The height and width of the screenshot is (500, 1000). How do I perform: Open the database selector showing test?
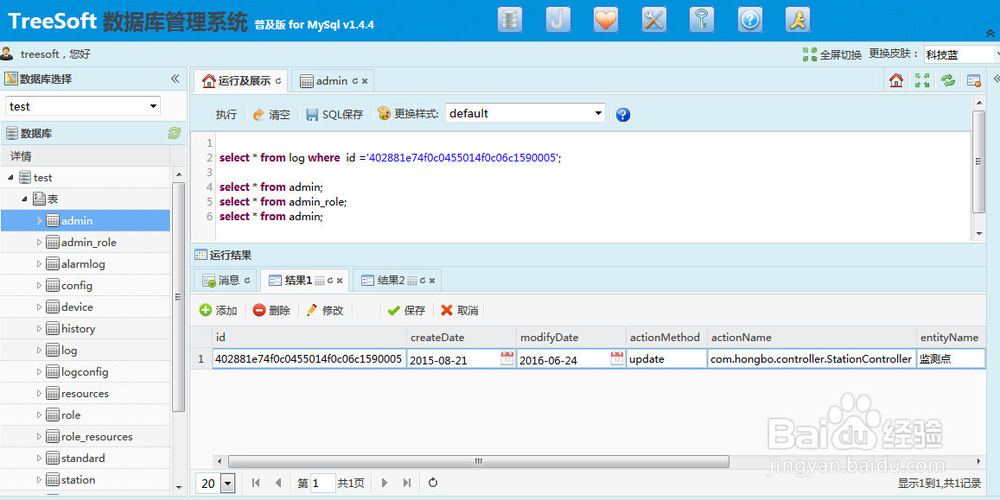(x=83, y=107)
